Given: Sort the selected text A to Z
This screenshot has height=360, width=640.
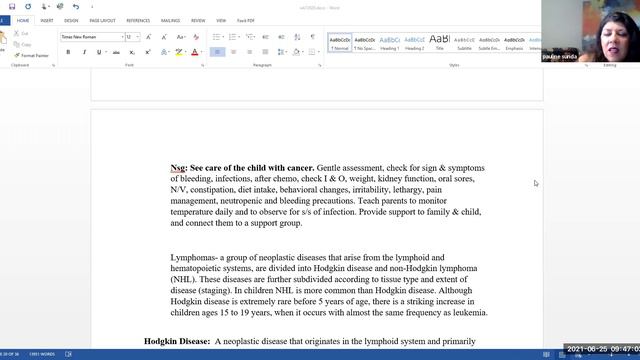Looking at the screenshot, I should tap(297, 37).
